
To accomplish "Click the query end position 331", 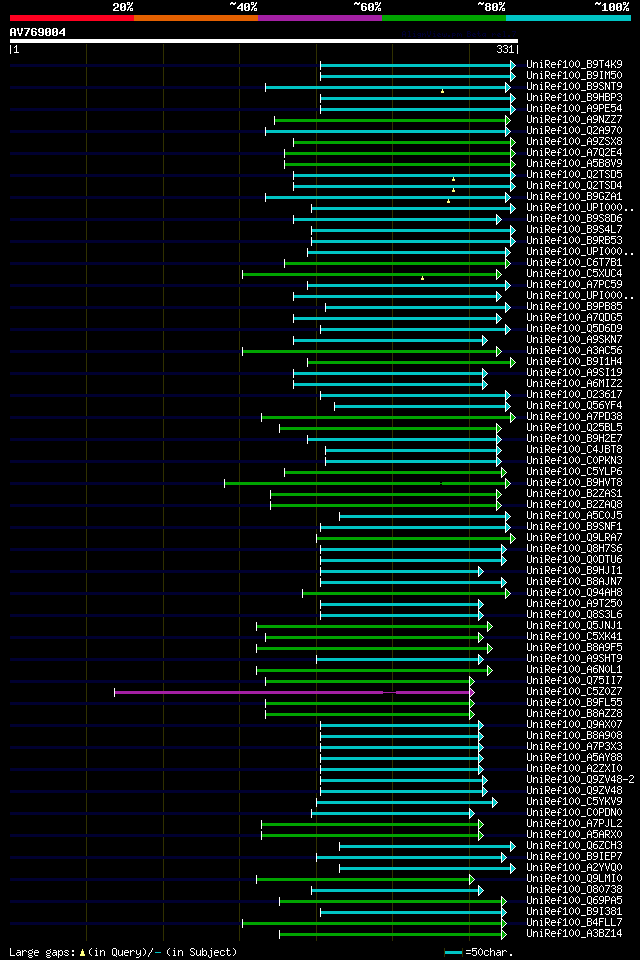I will 505,49.
